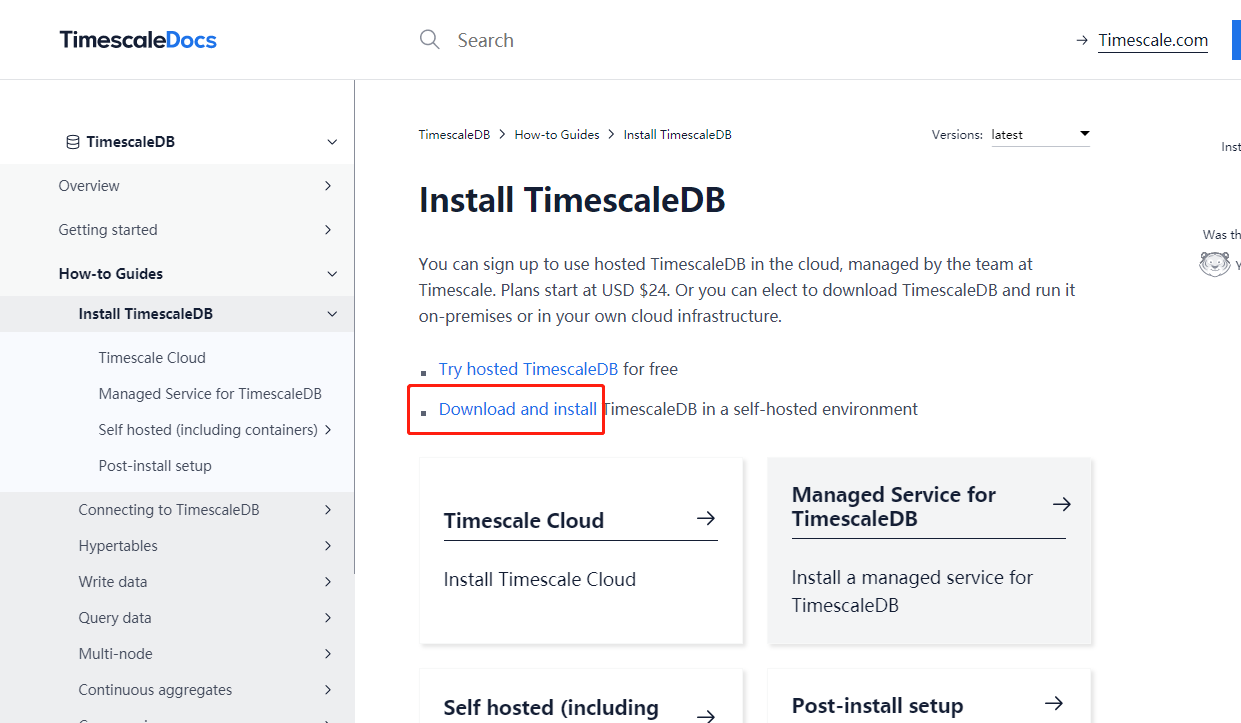Viewport: 1241px width, 723px height.
Task: Open Managed Service for TimescaleDB in sidebar
Action: 210,394
